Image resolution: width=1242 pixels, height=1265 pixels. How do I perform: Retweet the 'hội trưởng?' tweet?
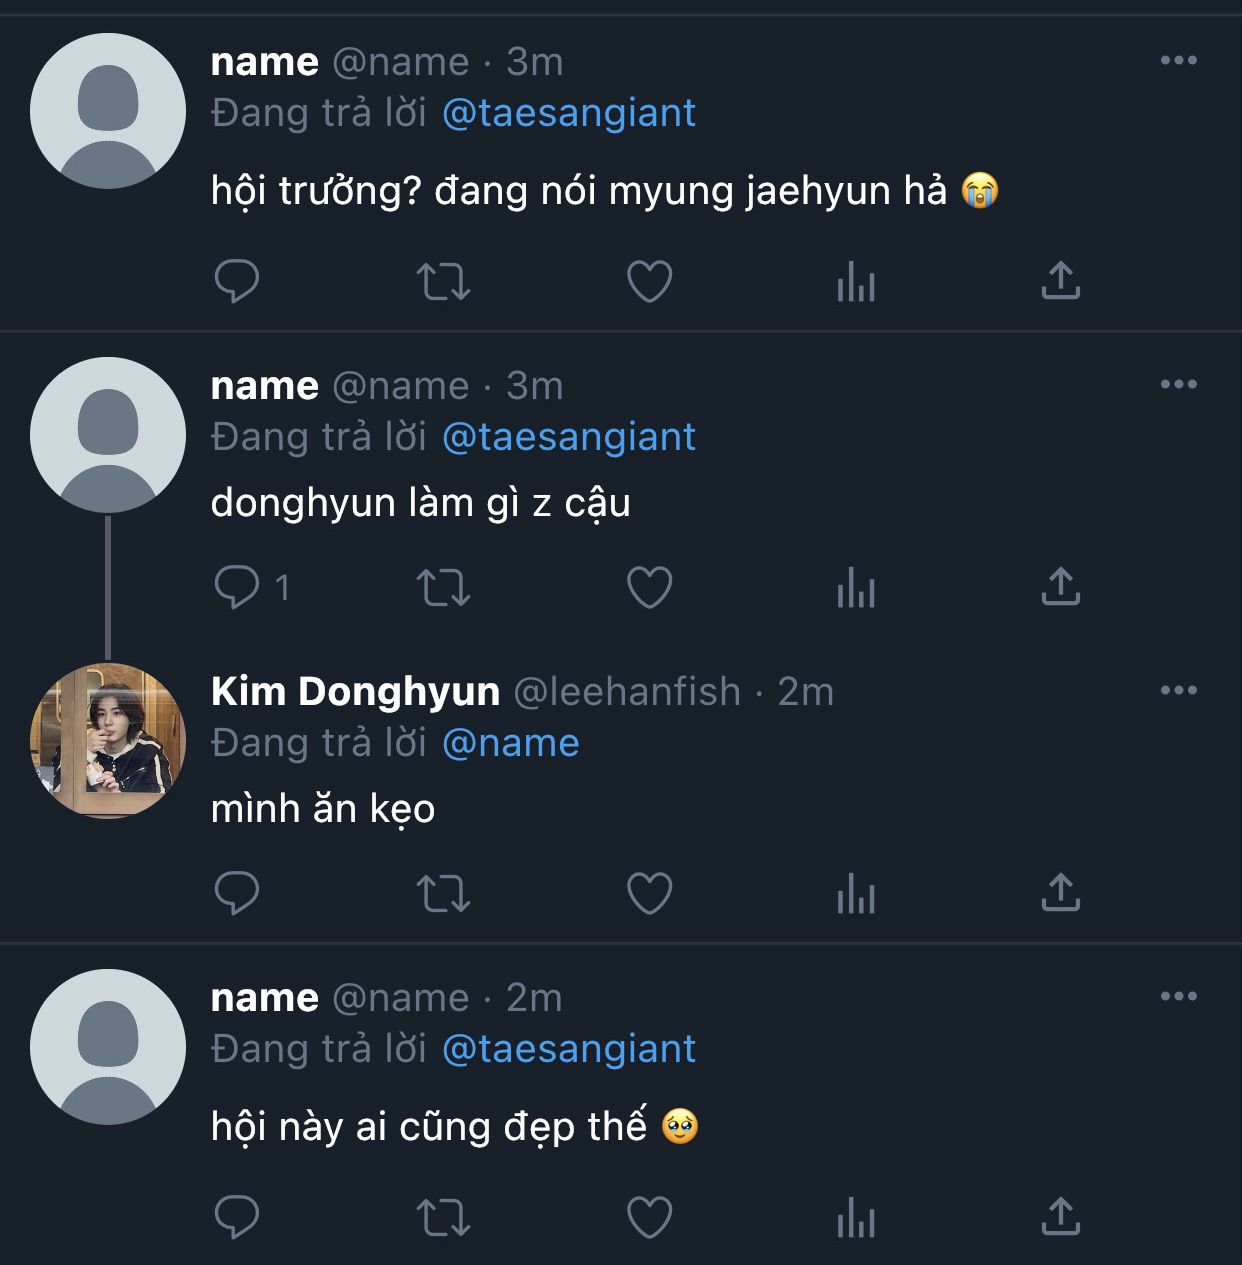[443, 281]
